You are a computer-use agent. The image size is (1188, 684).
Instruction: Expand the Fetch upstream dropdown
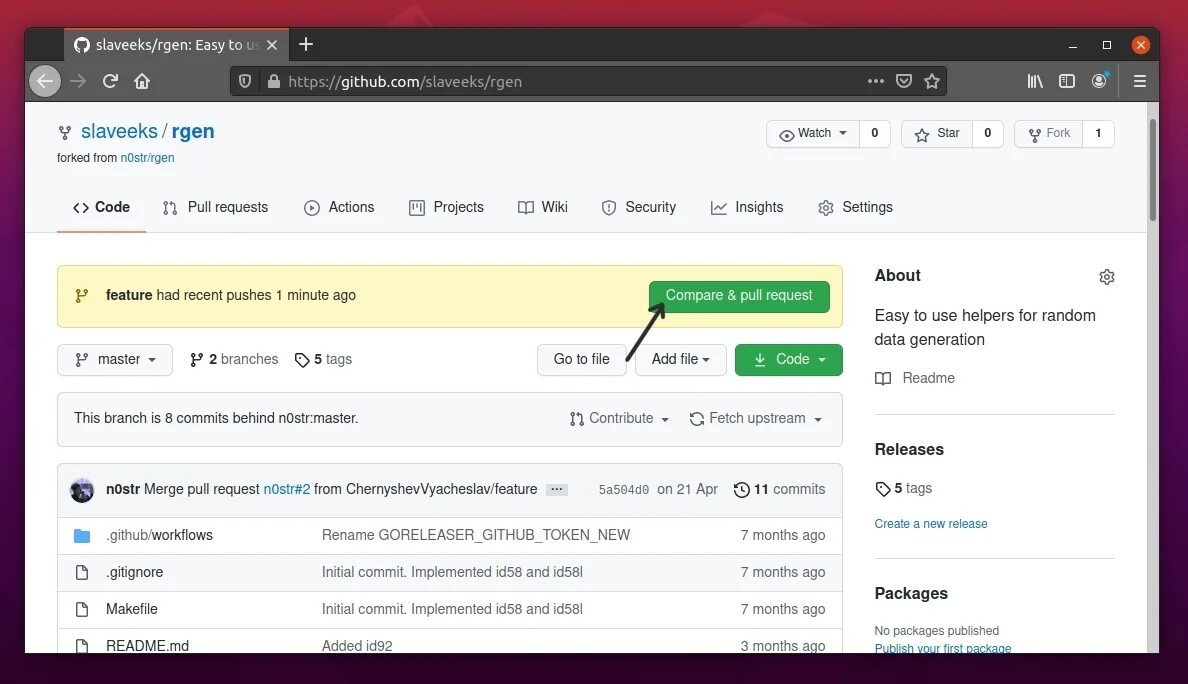point(755,419)
